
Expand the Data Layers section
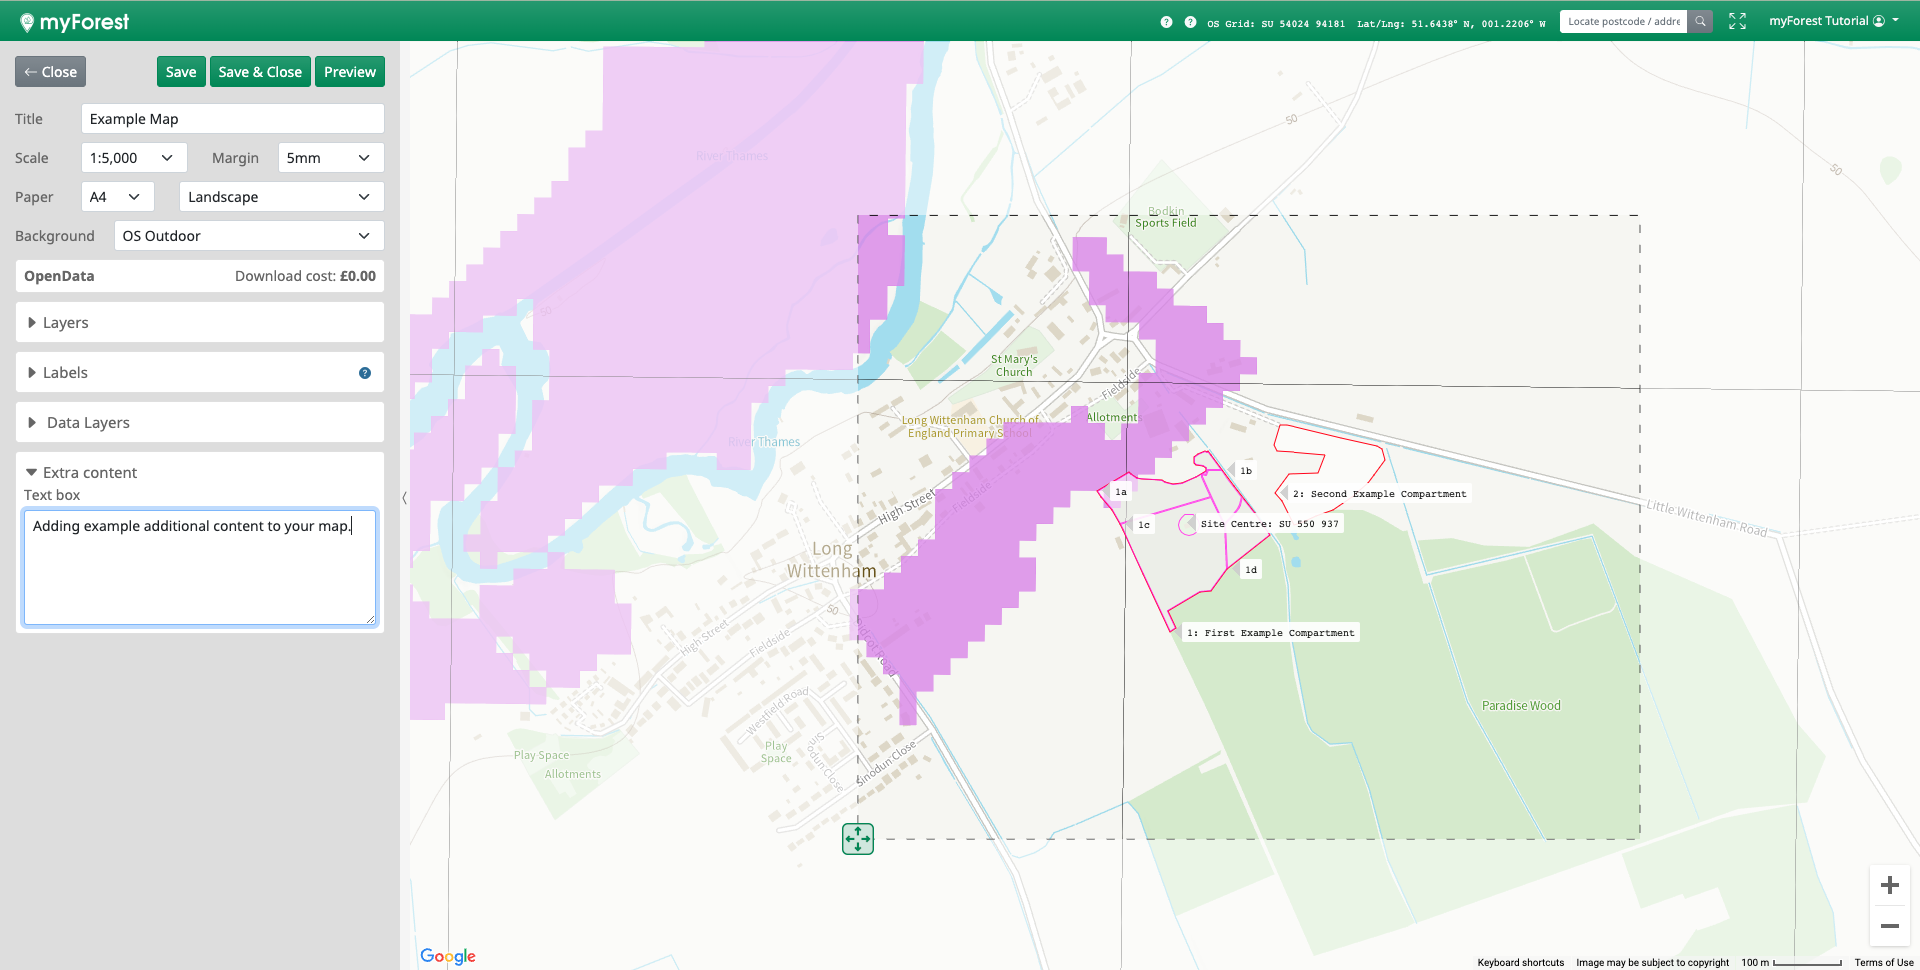[88, 423]
